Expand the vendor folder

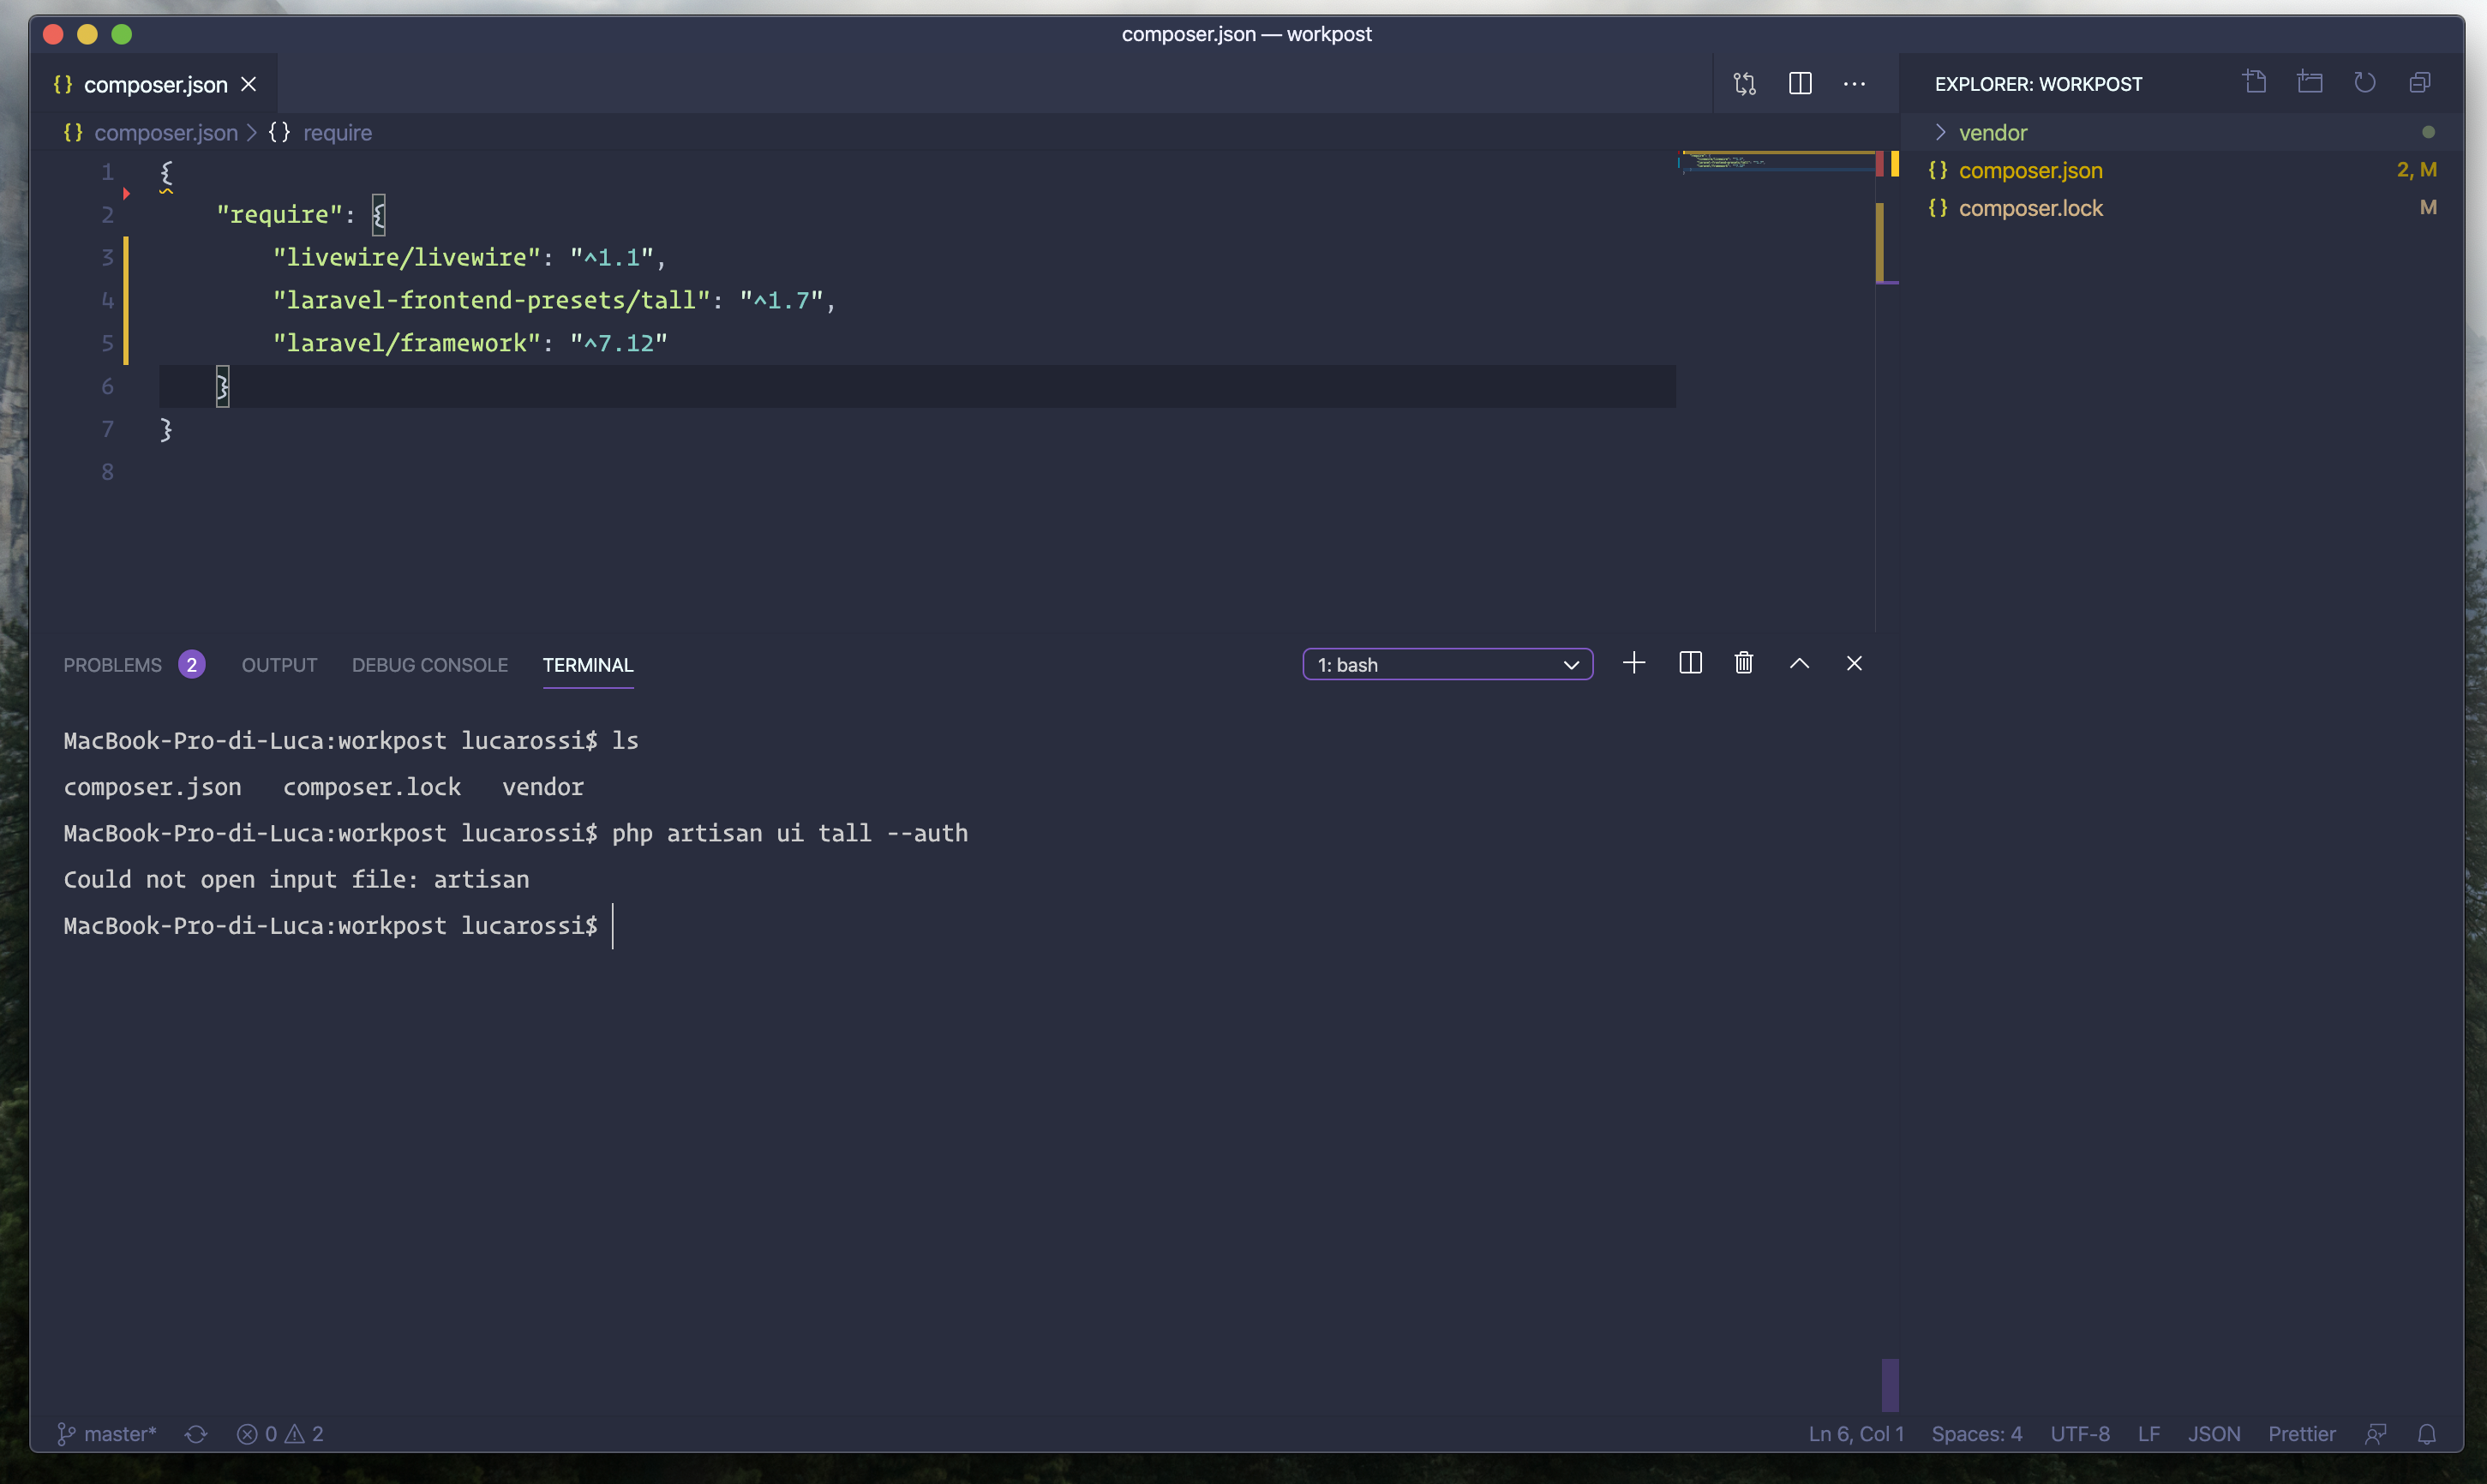(x=1991, y=131)
